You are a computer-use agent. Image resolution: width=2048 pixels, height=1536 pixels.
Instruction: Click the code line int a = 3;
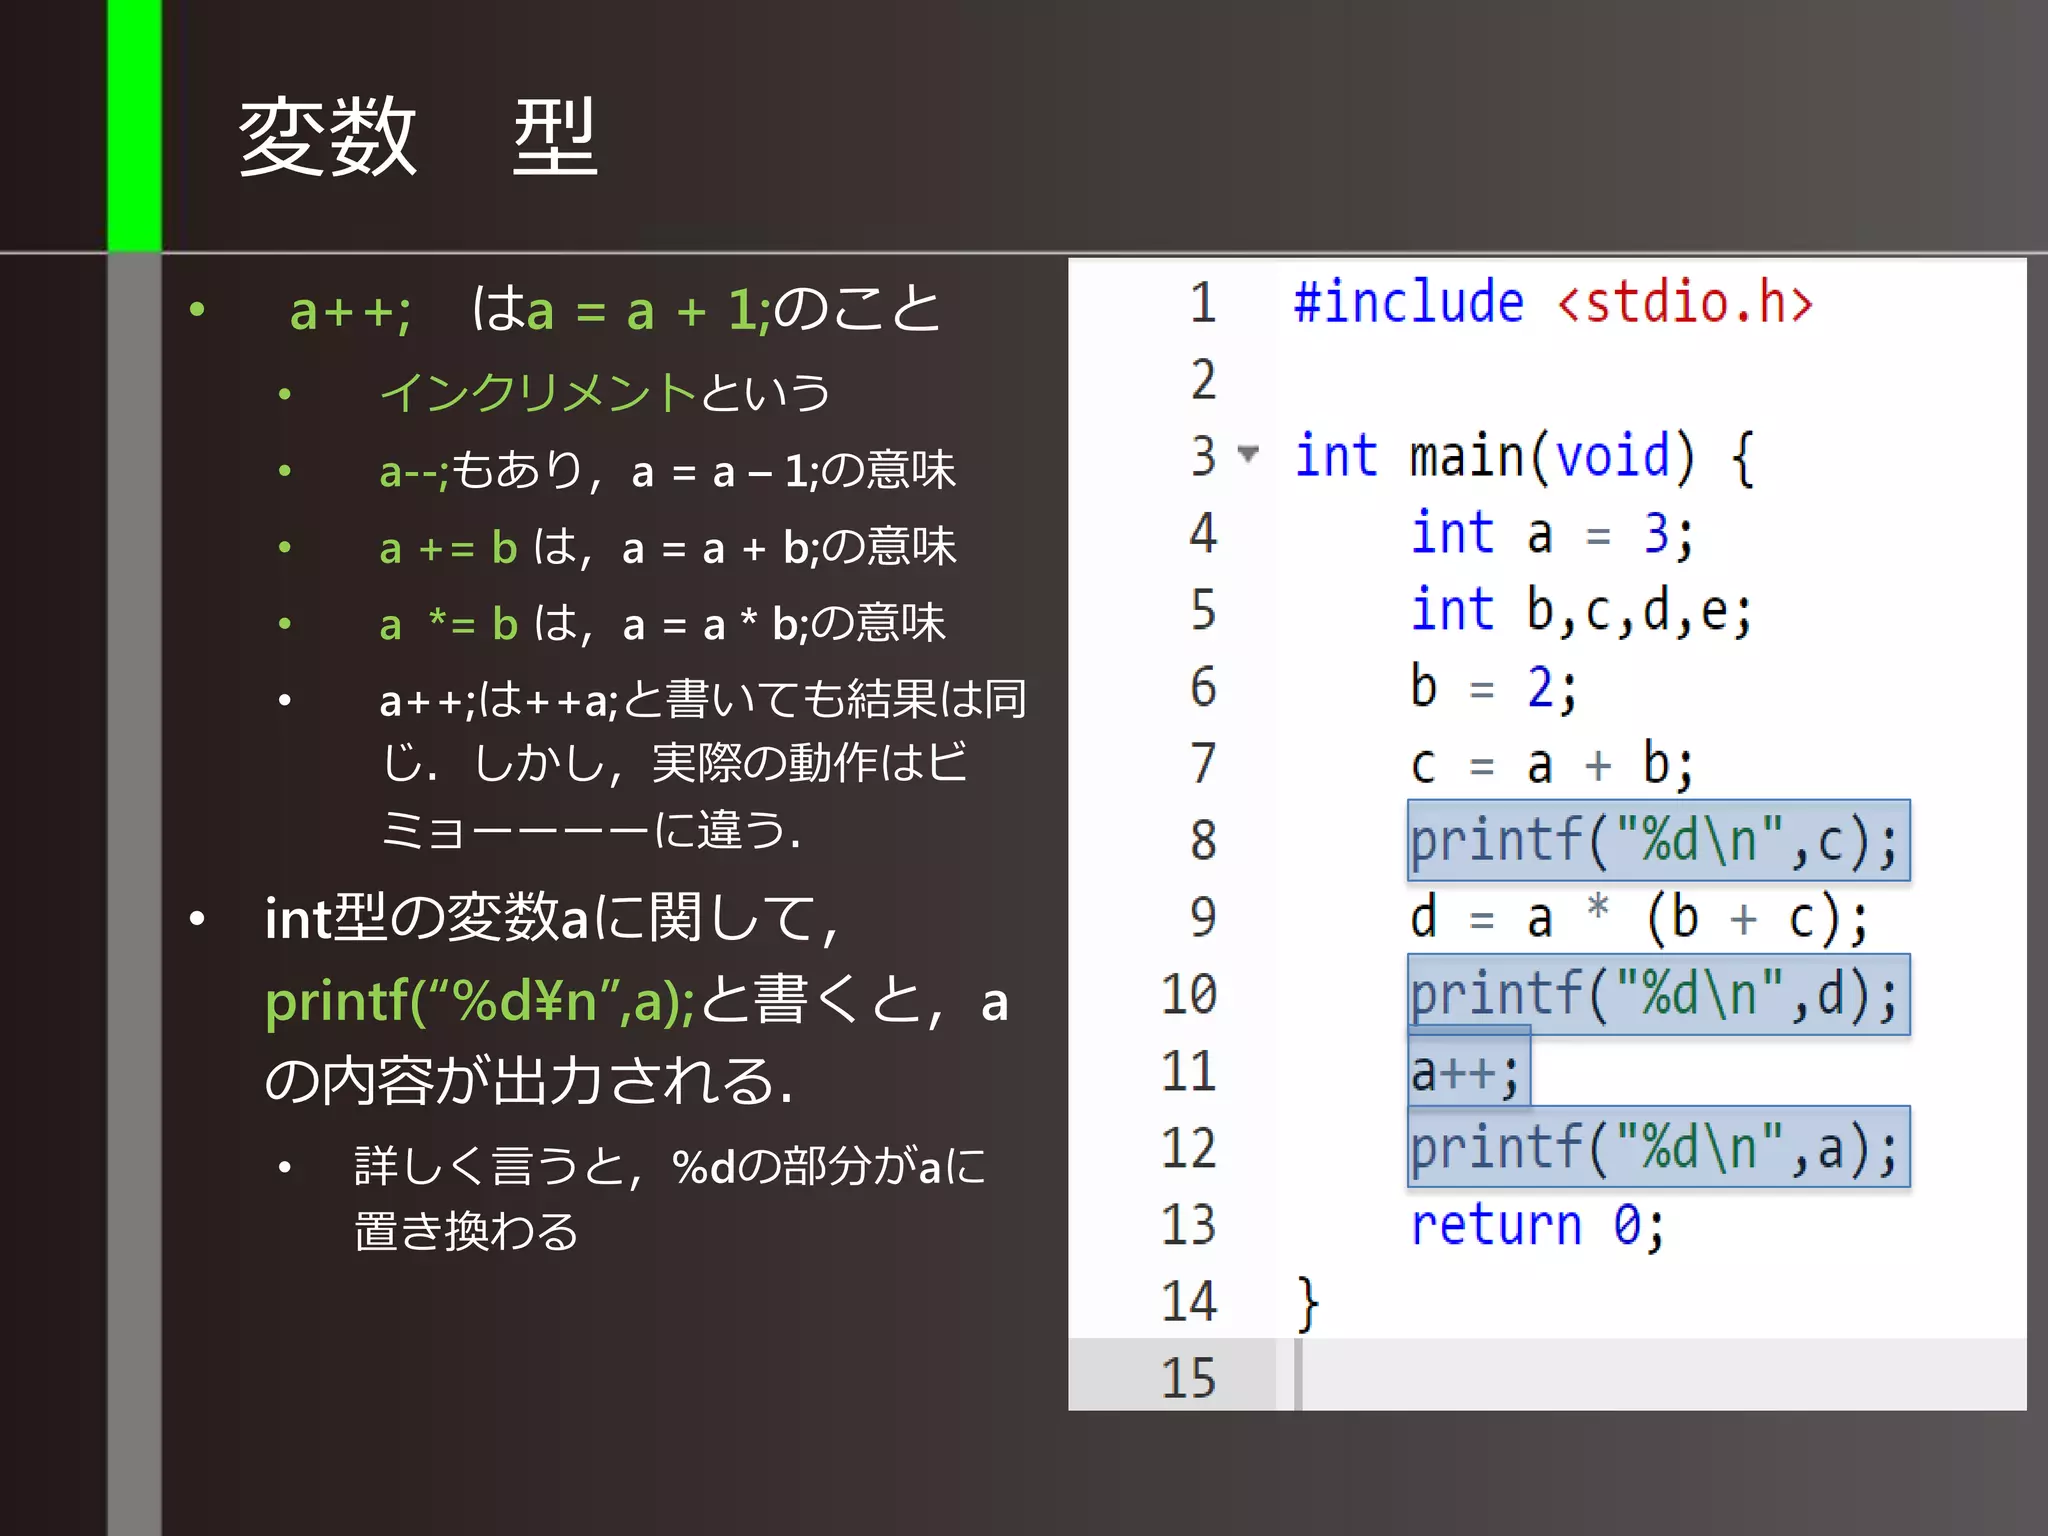point(1552,534)
